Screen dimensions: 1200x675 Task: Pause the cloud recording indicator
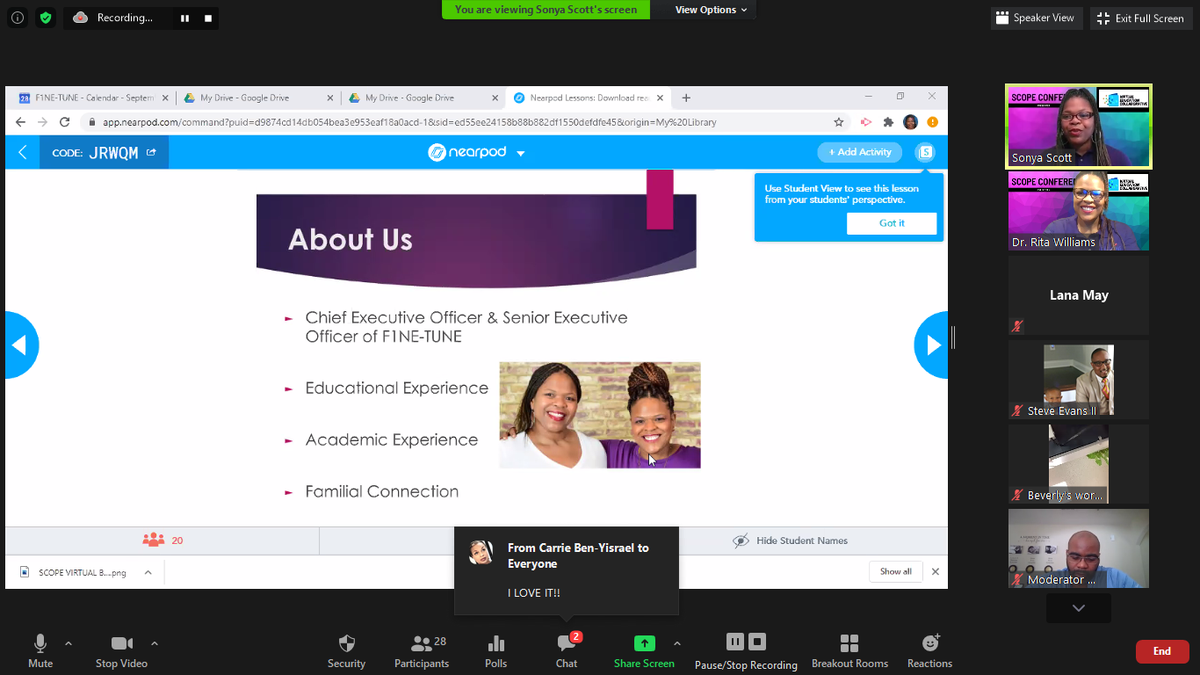pyautogui.click(x=185, y=18)
